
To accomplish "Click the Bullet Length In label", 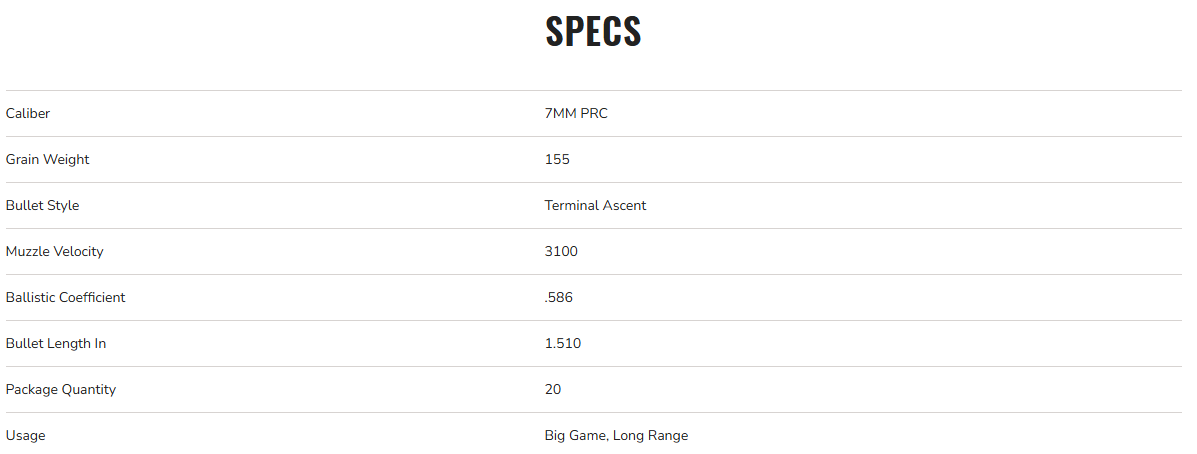I will [x=56, y=344].
